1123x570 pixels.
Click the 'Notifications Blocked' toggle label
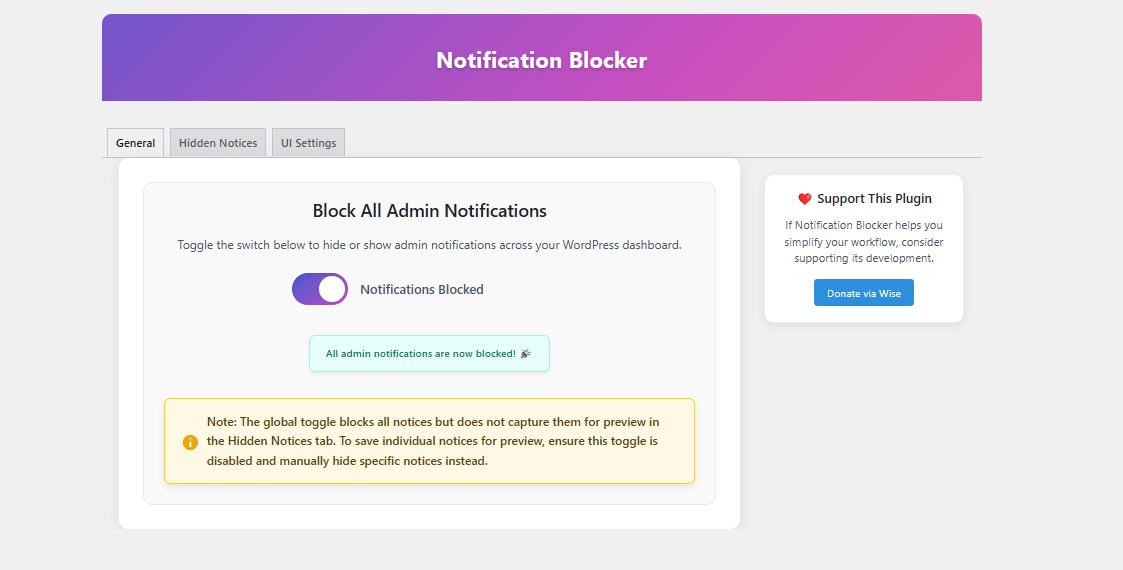point(421,290)
